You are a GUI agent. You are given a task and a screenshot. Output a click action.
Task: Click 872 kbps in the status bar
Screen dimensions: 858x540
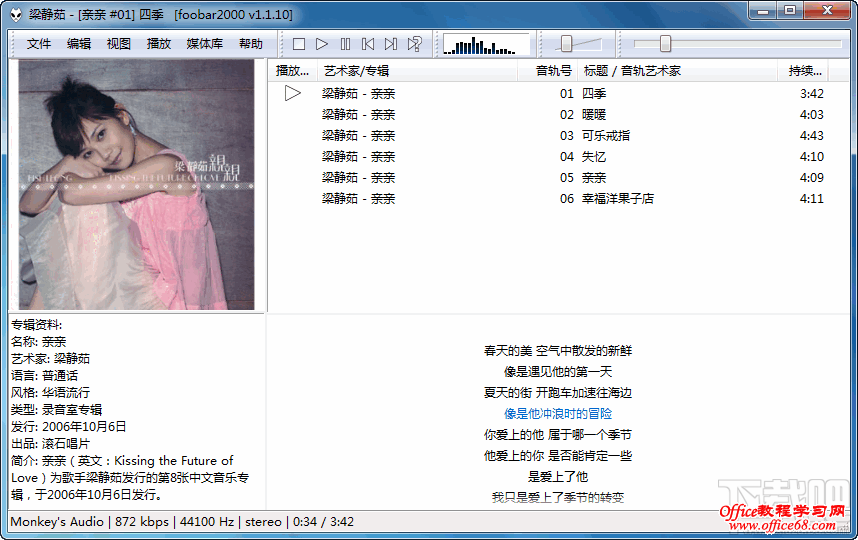[142, 521]
